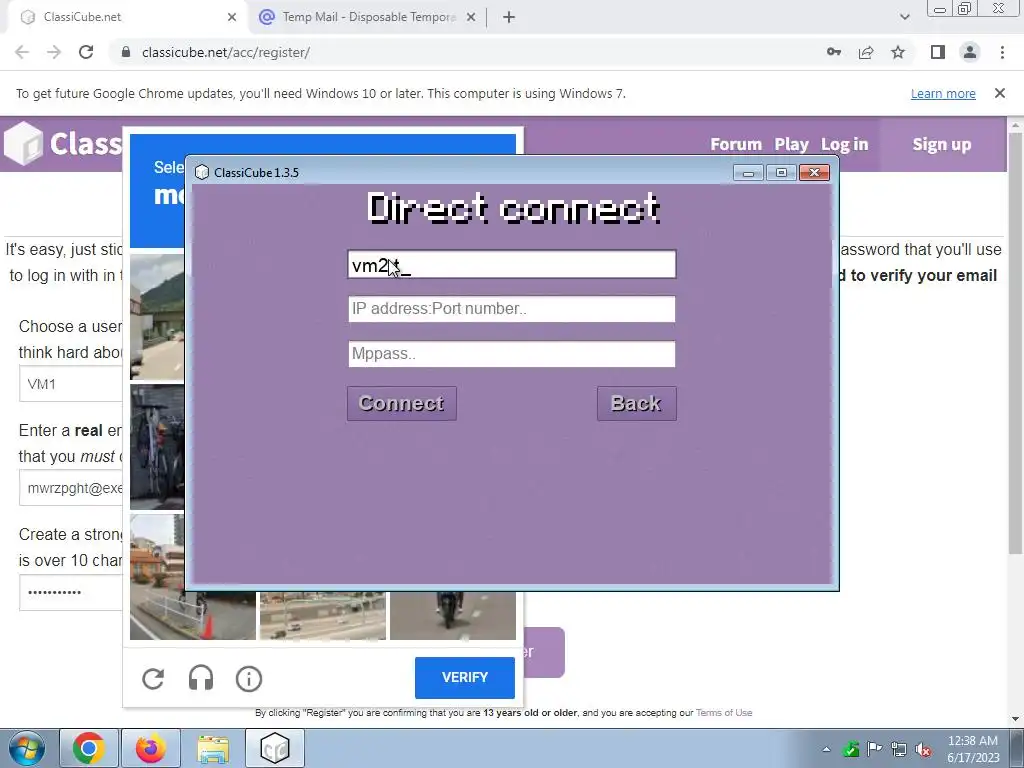This screenshot has height=768, width=1024.
Task: Go back to the previous page
Action: click(x=22, y=52)
